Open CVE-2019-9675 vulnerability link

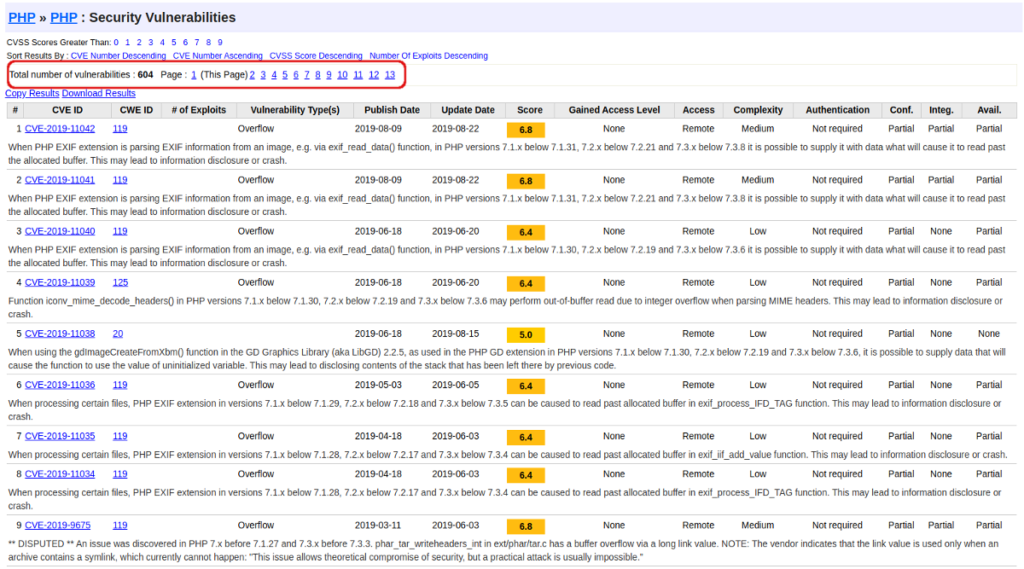coord(57,525)
